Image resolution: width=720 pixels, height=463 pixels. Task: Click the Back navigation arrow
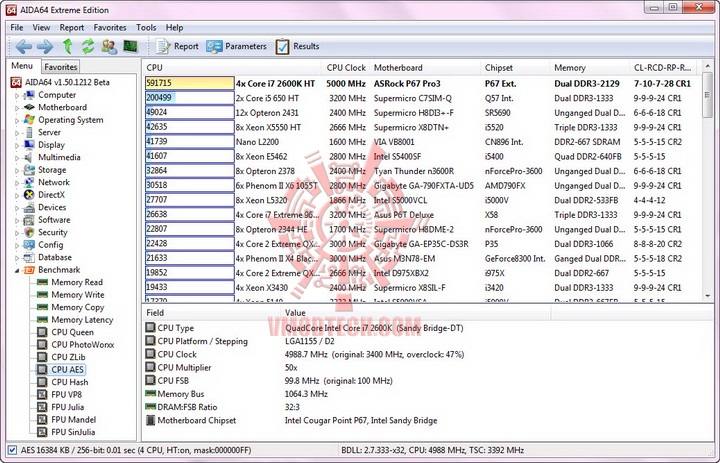tap(23, 46)
